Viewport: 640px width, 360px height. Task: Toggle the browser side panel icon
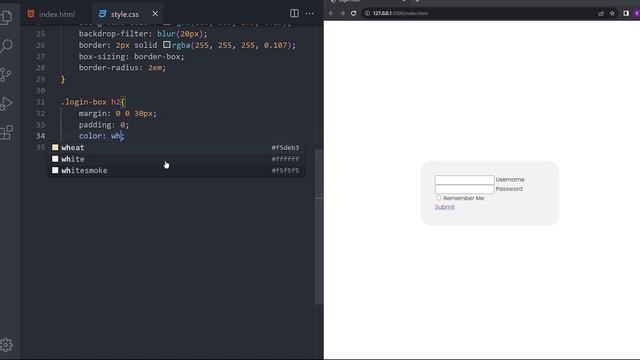[626, 13]
